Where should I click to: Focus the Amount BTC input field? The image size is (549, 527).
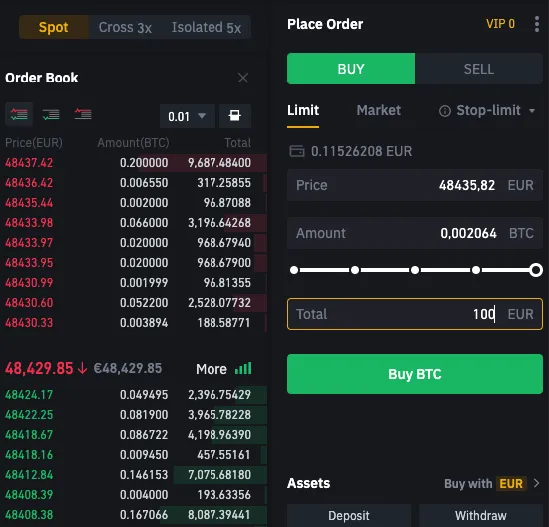coord(415,233)
